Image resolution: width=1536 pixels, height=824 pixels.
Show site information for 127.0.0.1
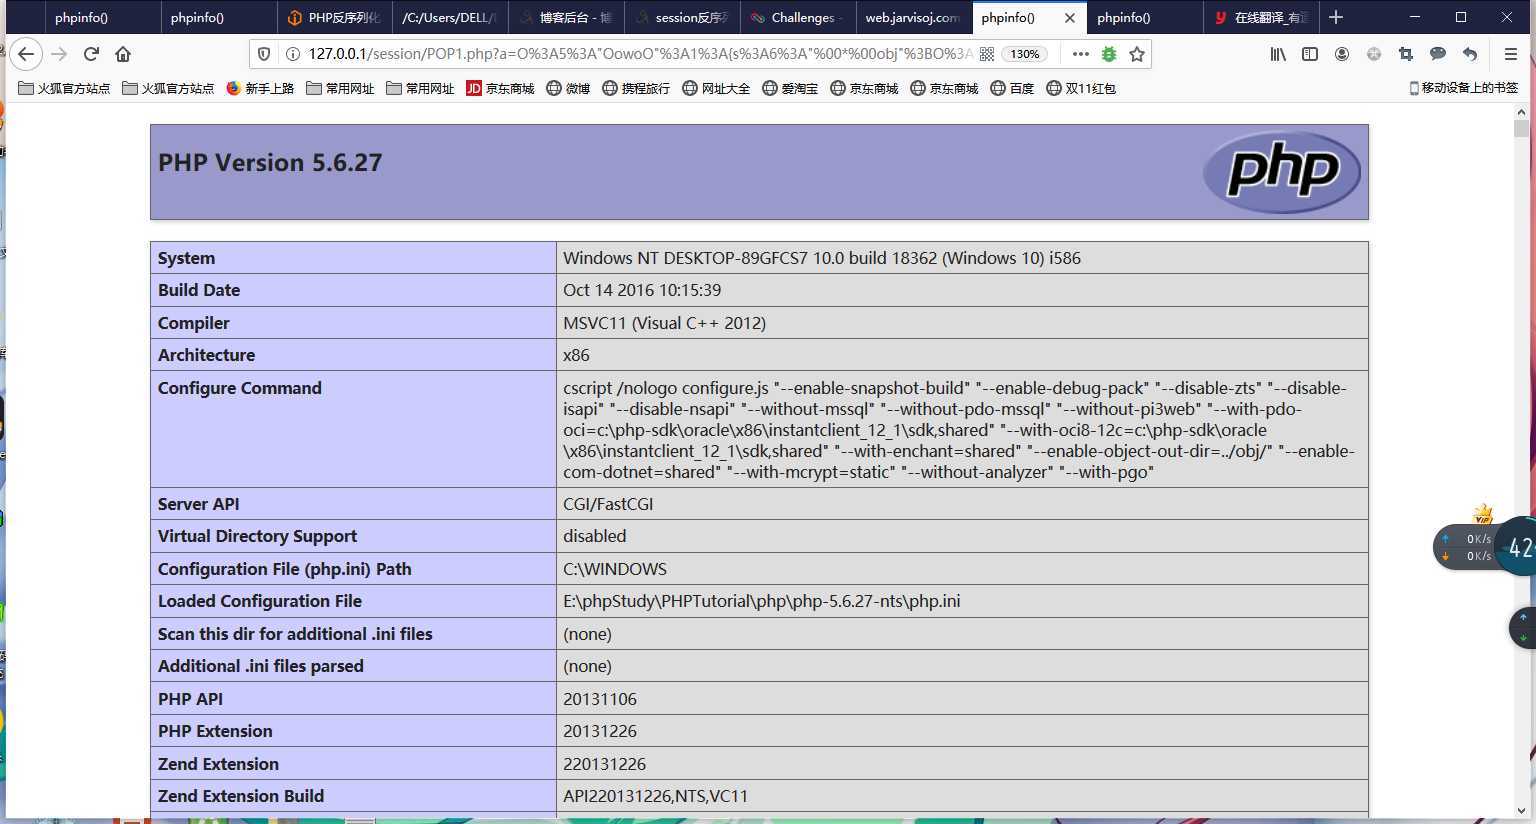tap(293, 54)
